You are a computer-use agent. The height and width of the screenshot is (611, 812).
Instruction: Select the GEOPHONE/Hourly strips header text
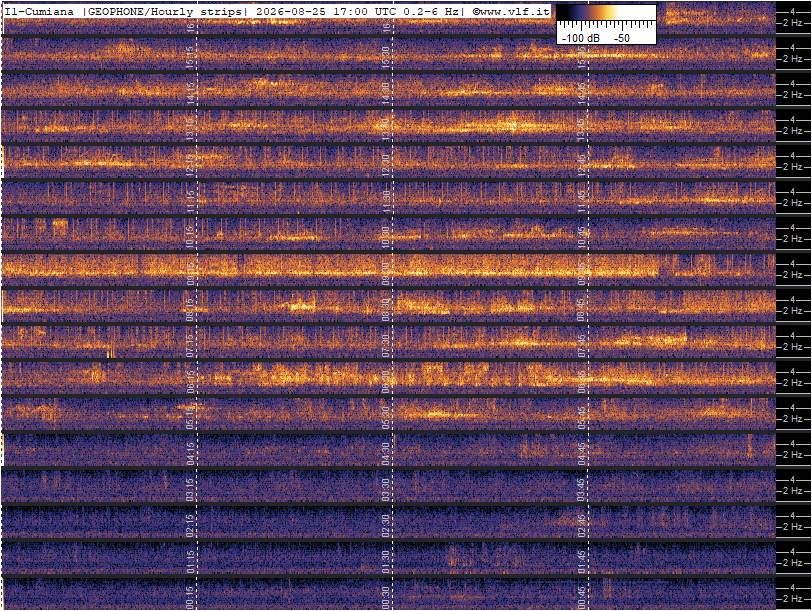click(x=165, y=11)
